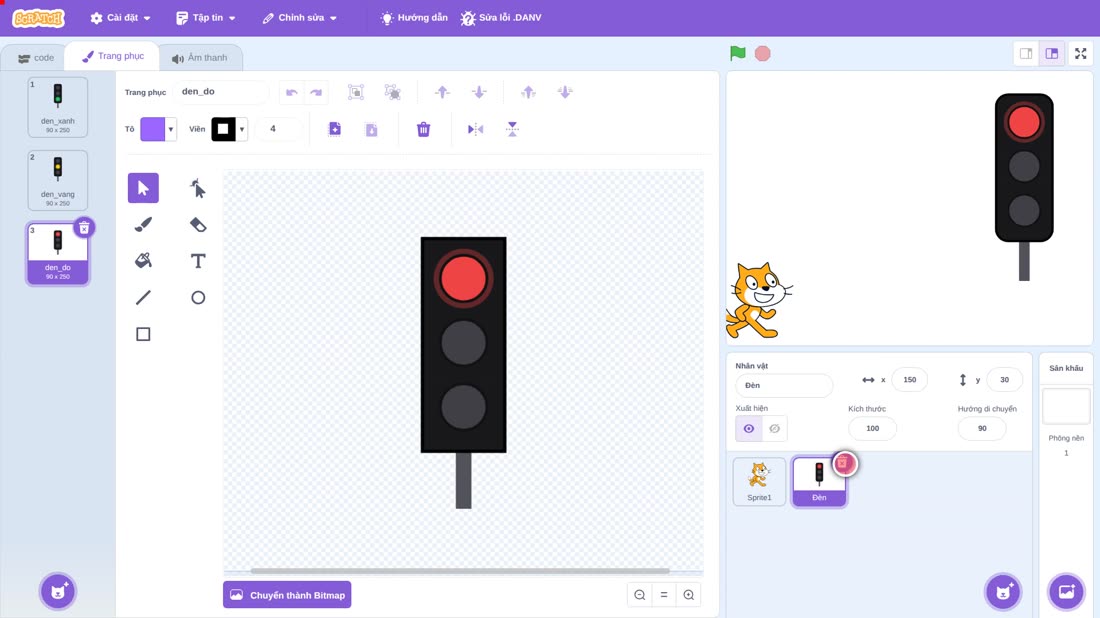Click Chuyển thành Bitmap button
Screen dimensions: 1100x618
click(x=287, y=595)
